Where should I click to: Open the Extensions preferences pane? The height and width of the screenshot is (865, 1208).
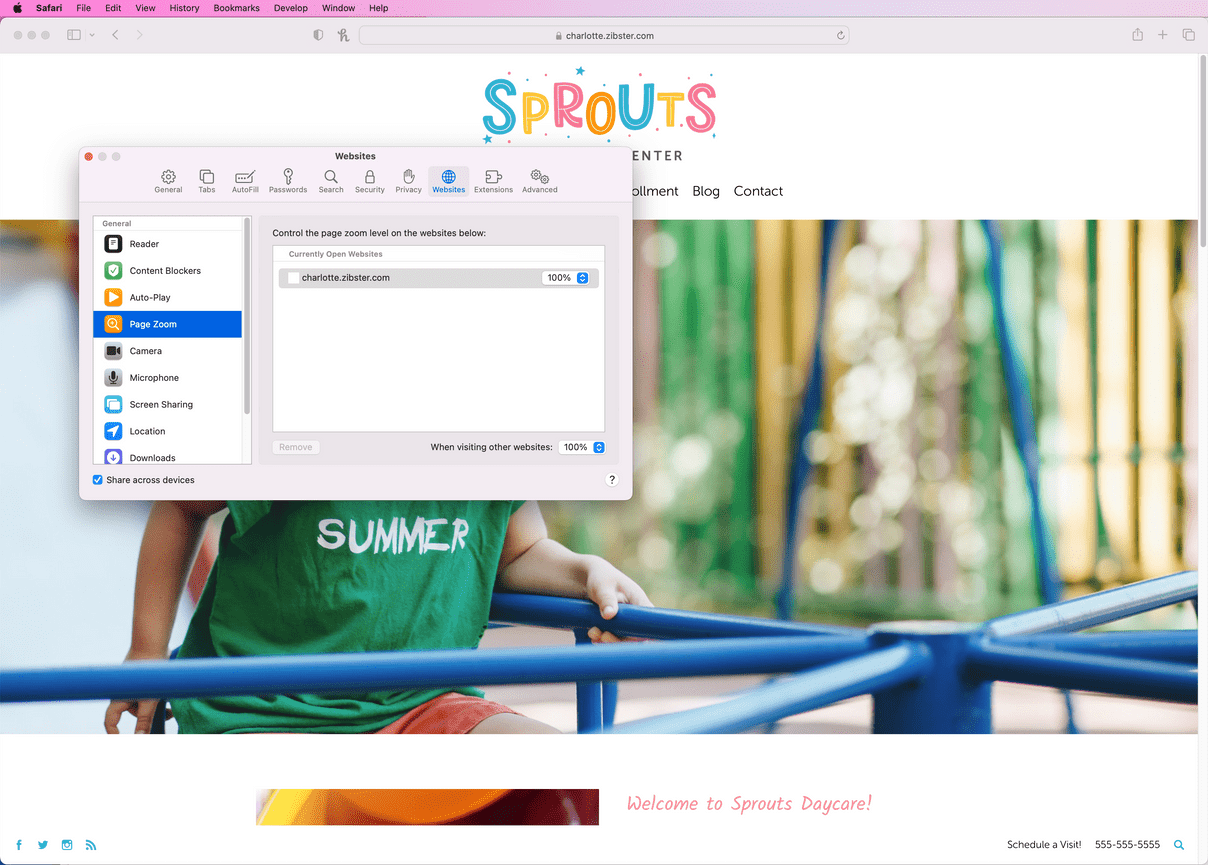pos(493,181)
